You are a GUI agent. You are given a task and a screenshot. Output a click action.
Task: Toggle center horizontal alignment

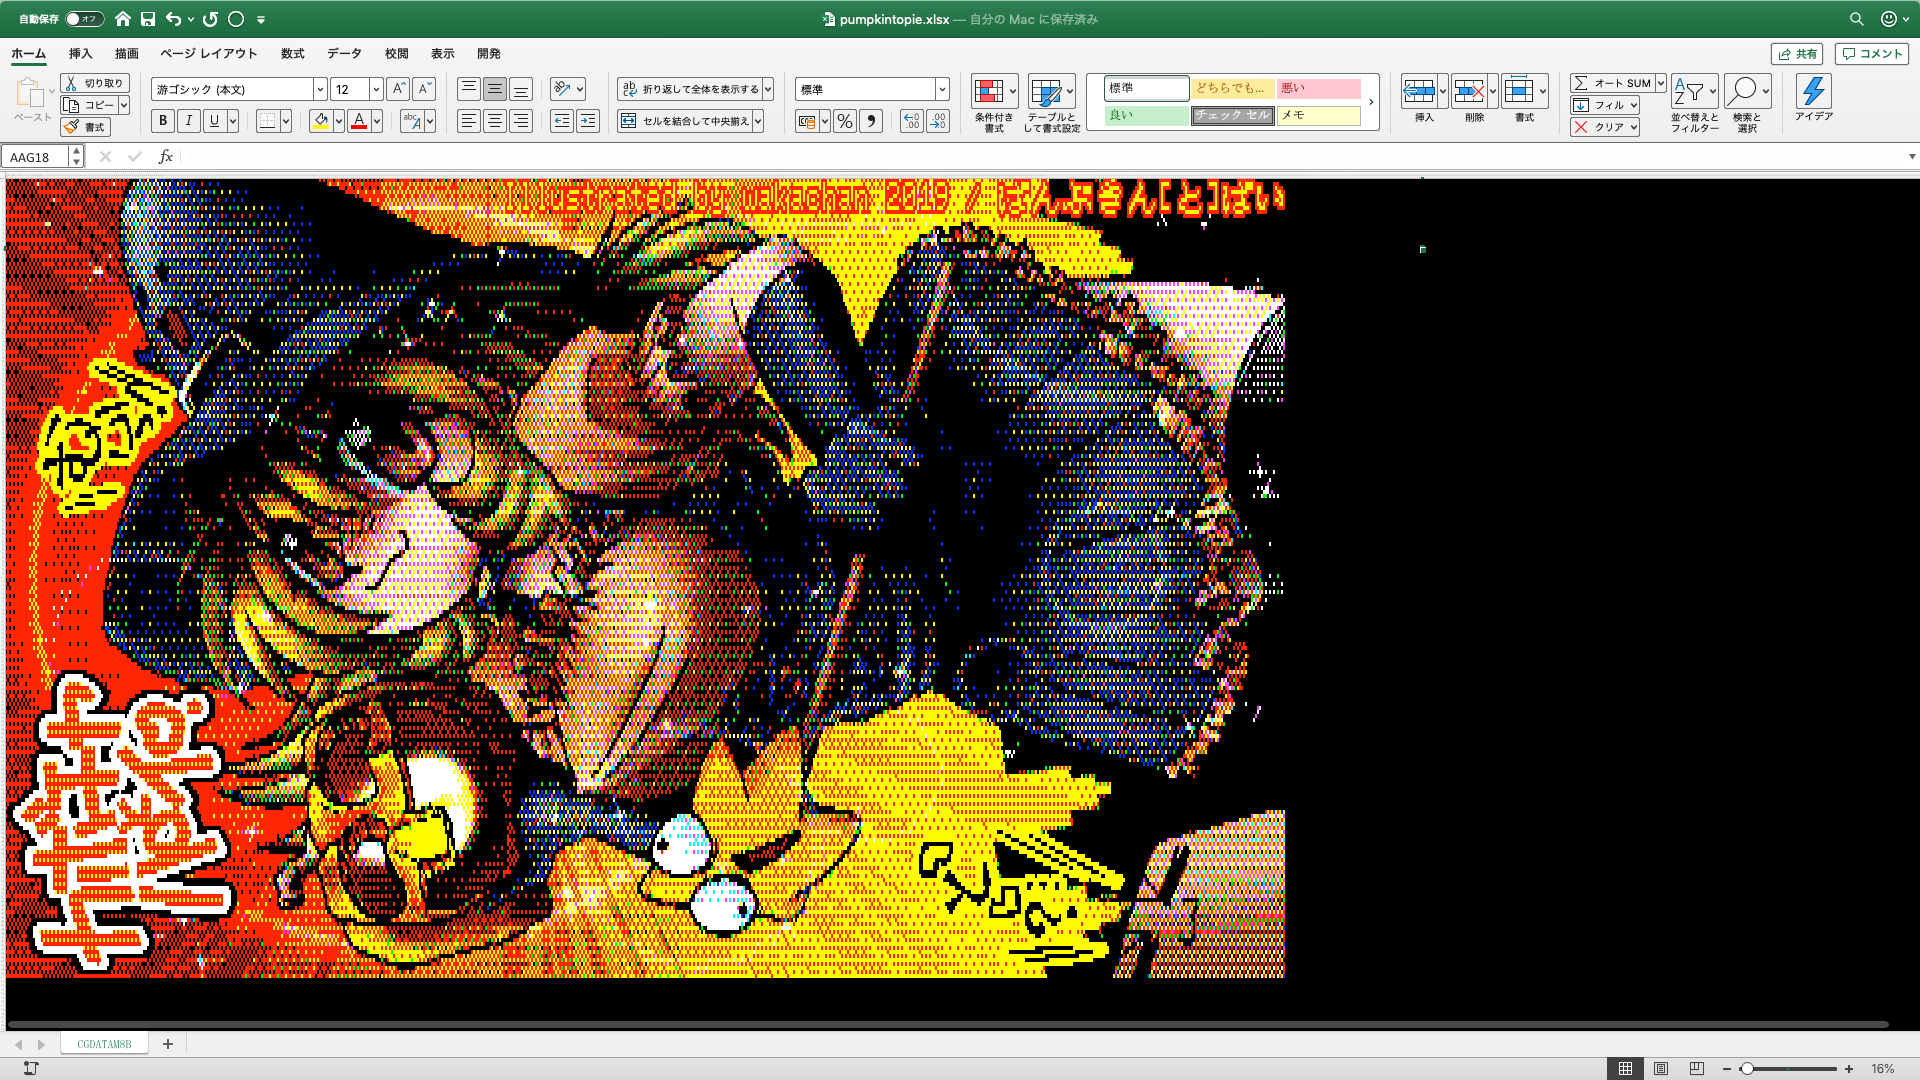494,121
